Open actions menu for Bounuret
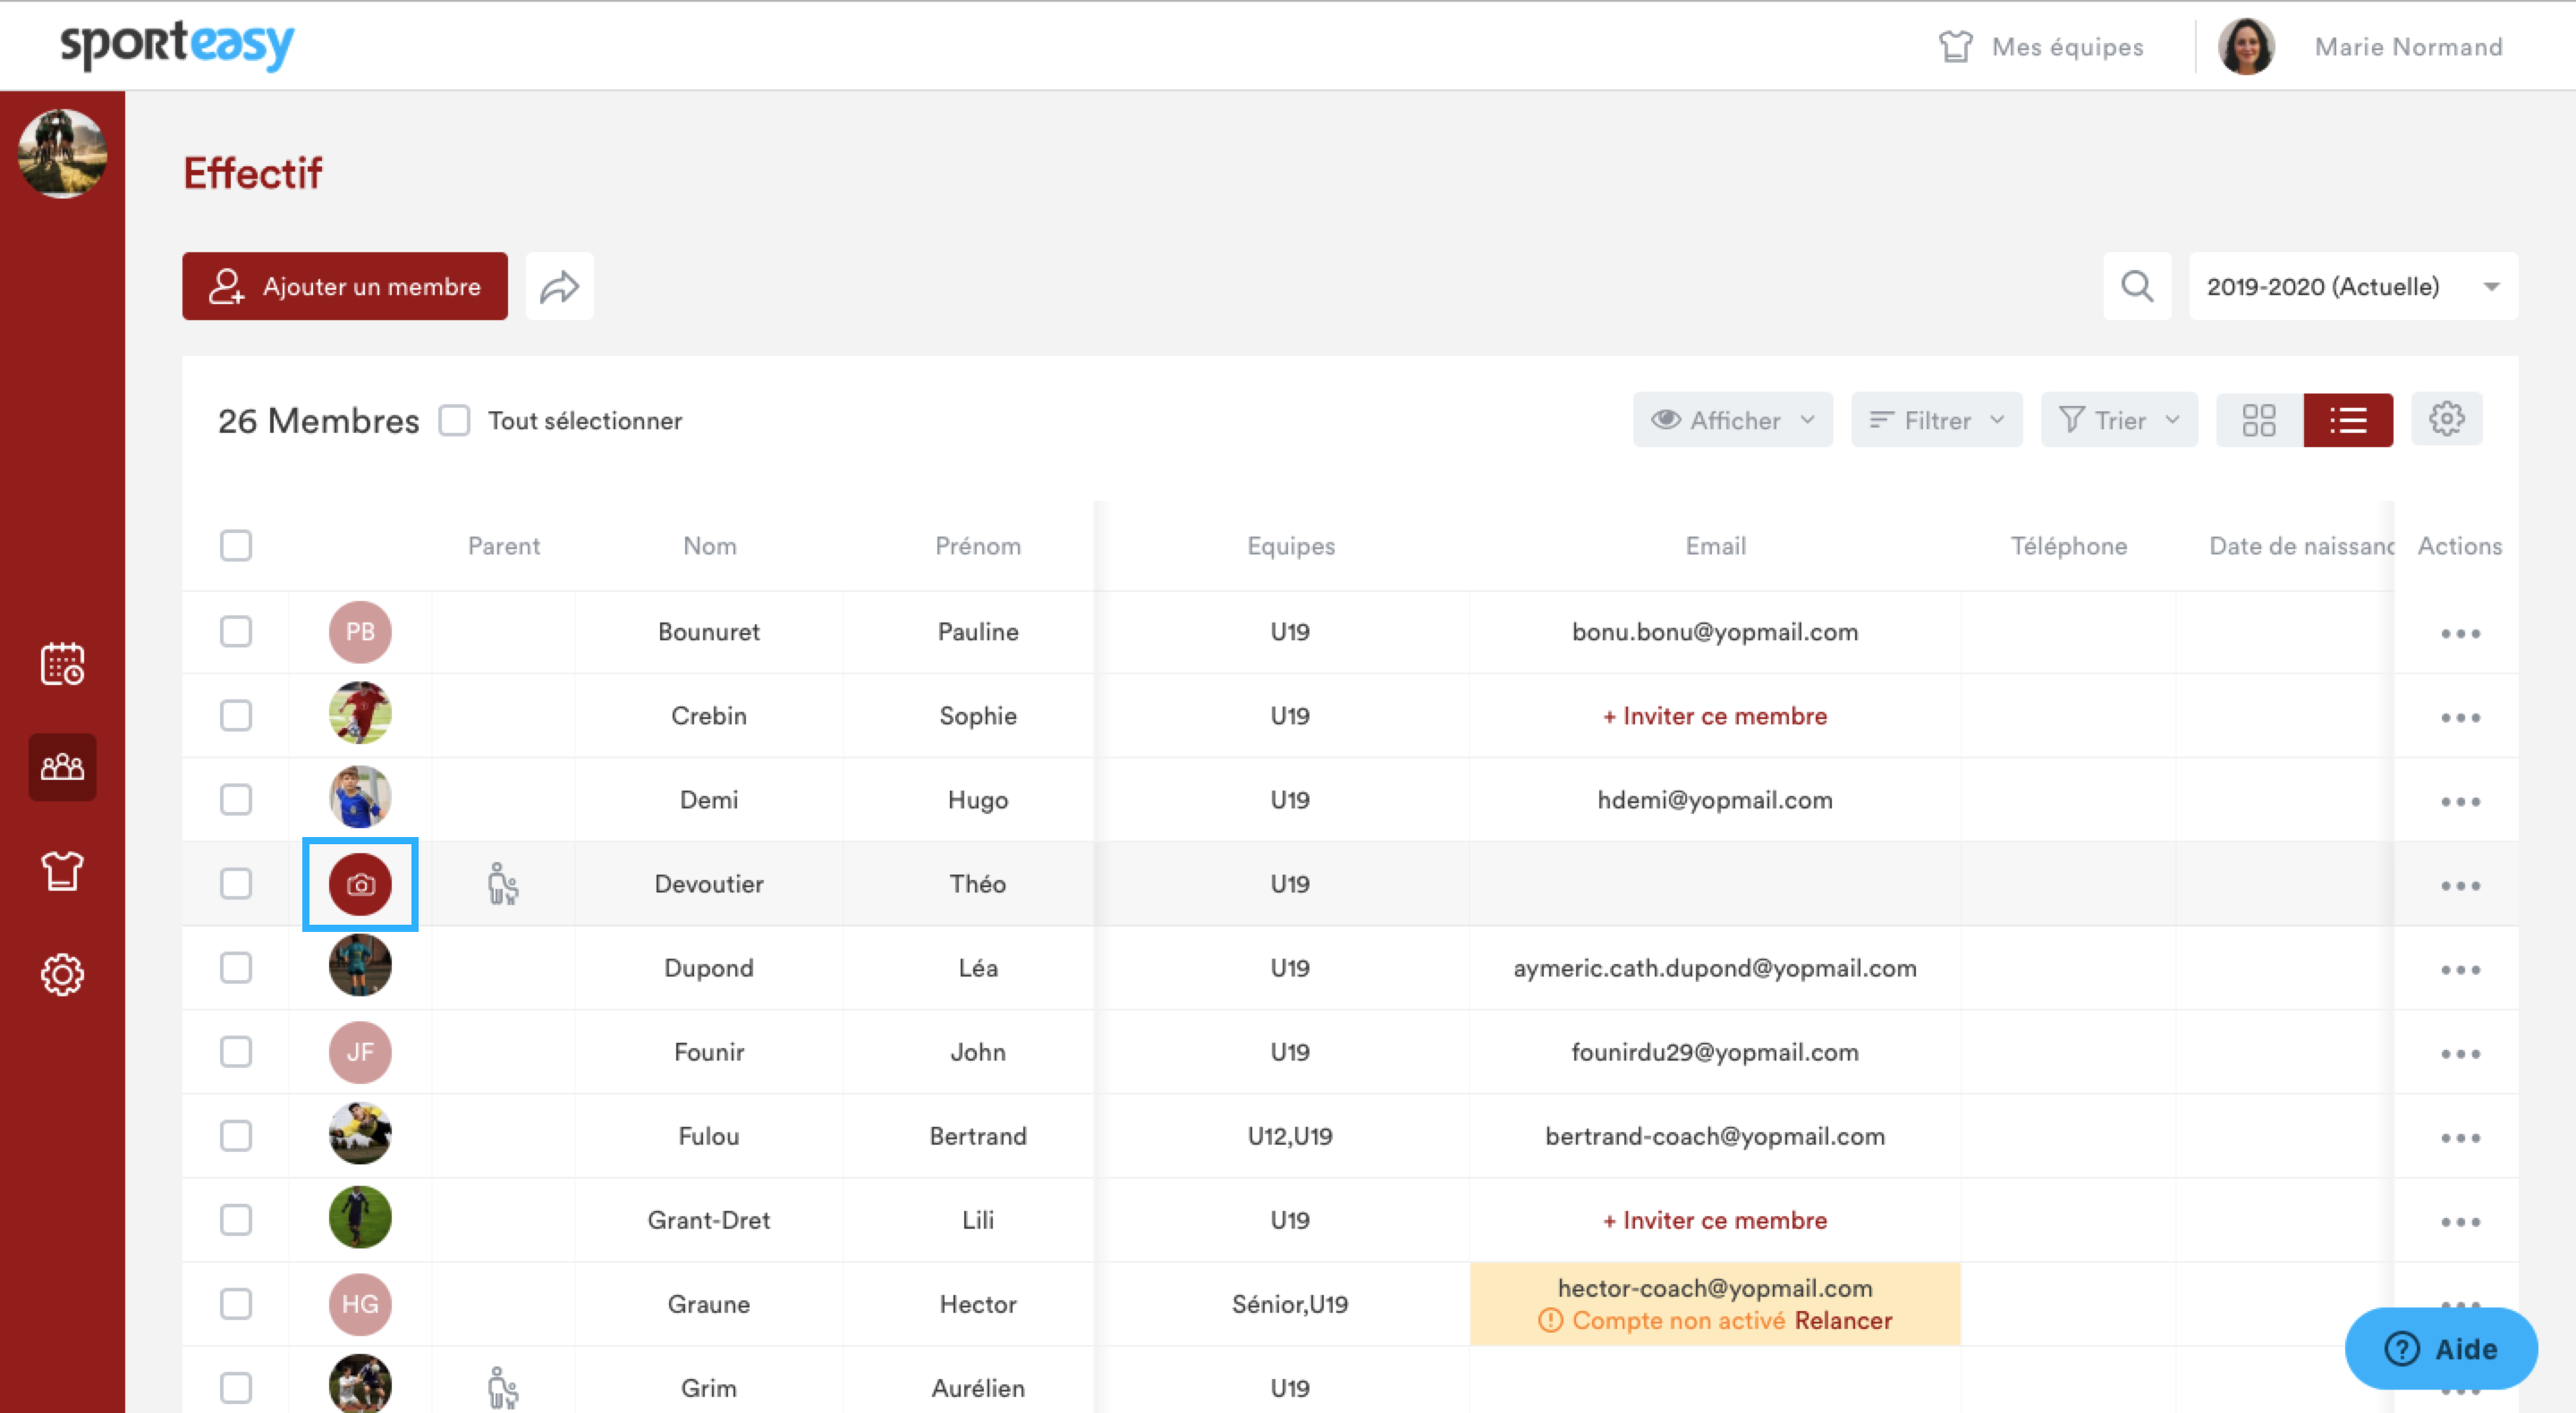 [2460, 633]
